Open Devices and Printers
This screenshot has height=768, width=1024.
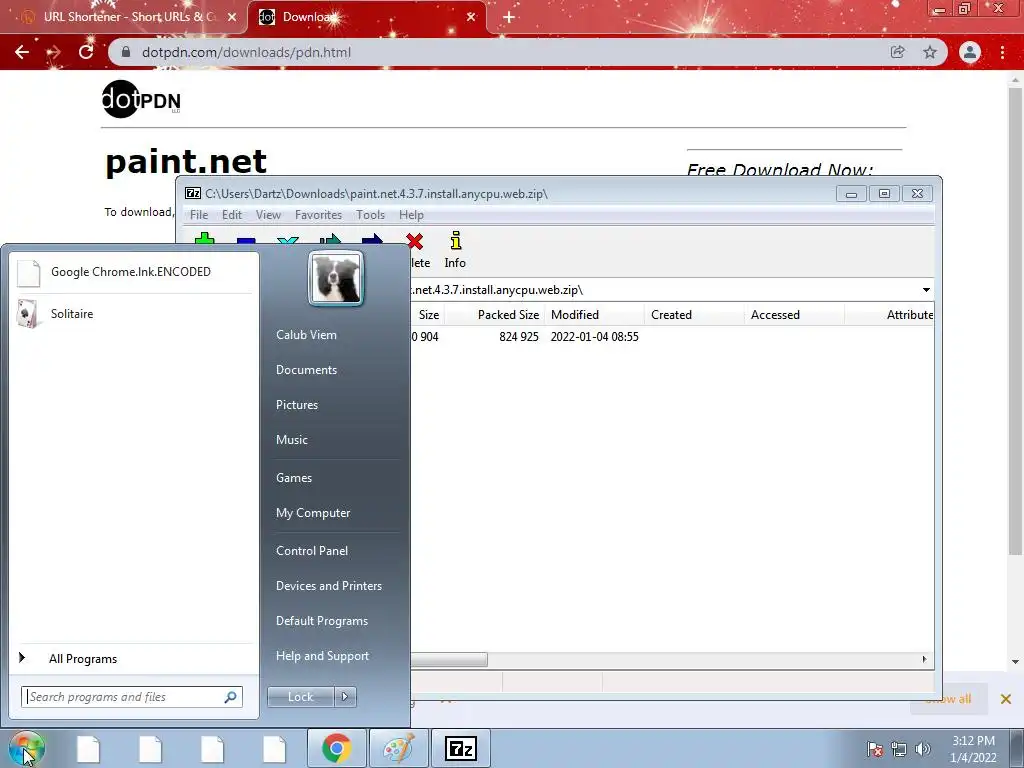pyautogui.click(x=329, y=586)
